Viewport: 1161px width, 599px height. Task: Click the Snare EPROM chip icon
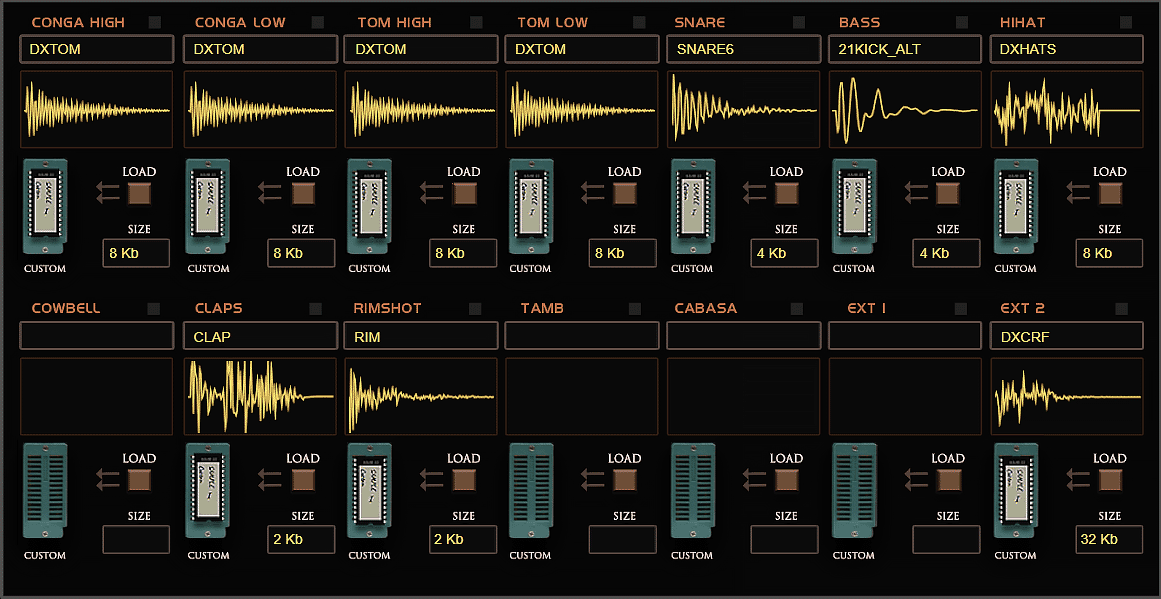692,207
